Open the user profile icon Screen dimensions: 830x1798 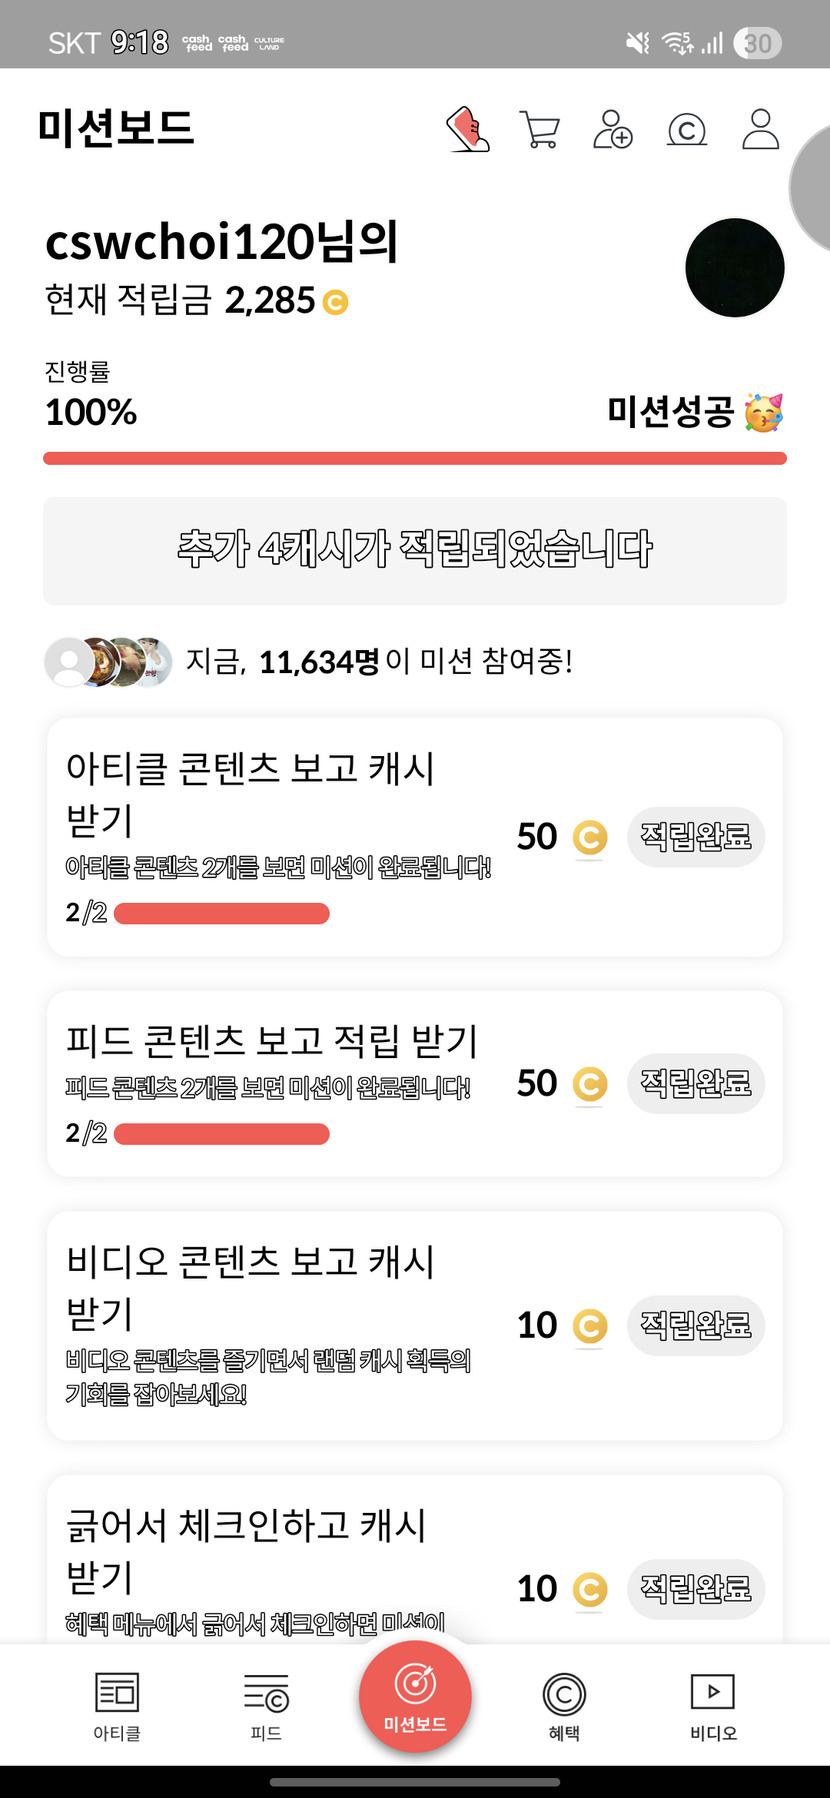760,130
